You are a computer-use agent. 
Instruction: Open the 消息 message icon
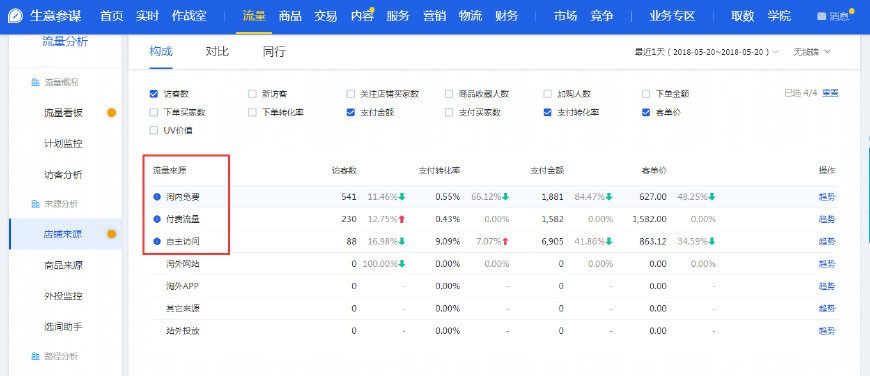point(822,16)
